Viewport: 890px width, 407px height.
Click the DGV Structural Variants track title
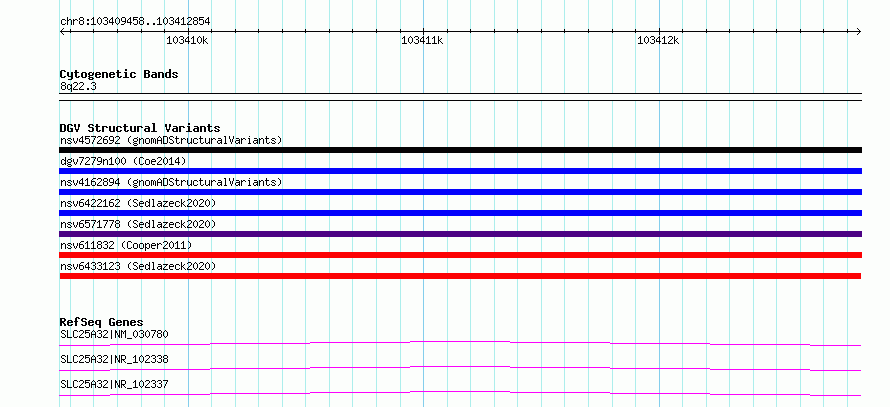(x=140, y=128)
